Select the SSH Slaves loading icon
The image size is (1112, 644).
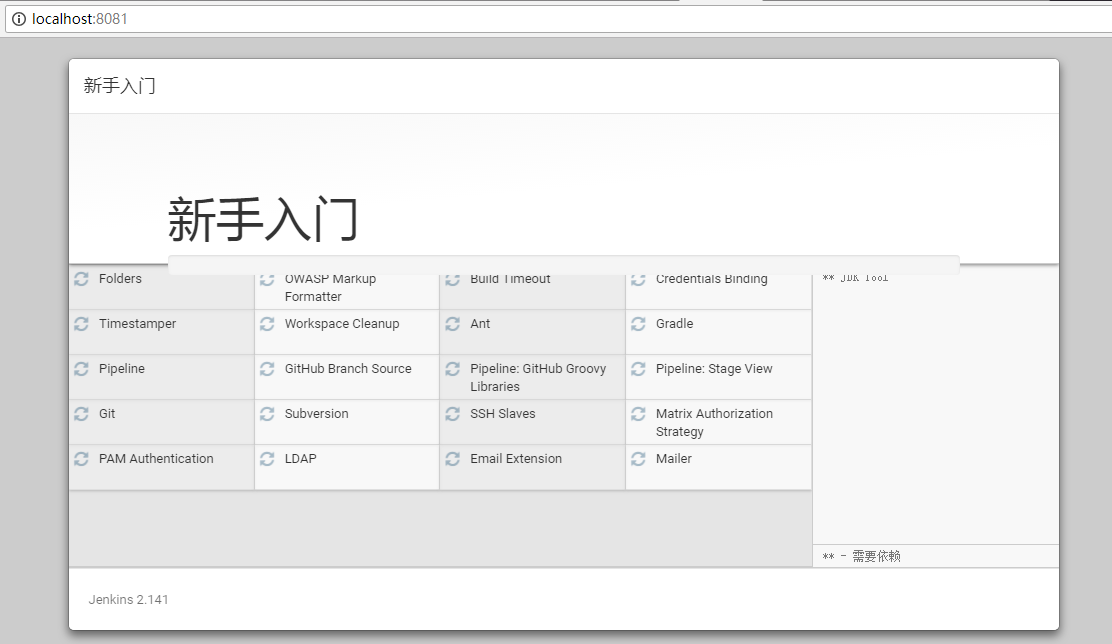click(453, 414)
